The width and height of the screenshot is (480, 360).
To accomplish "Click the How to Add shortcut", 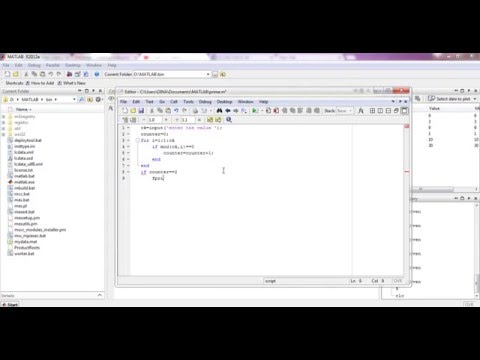I will pyautogui.click(x=40, y=83).
